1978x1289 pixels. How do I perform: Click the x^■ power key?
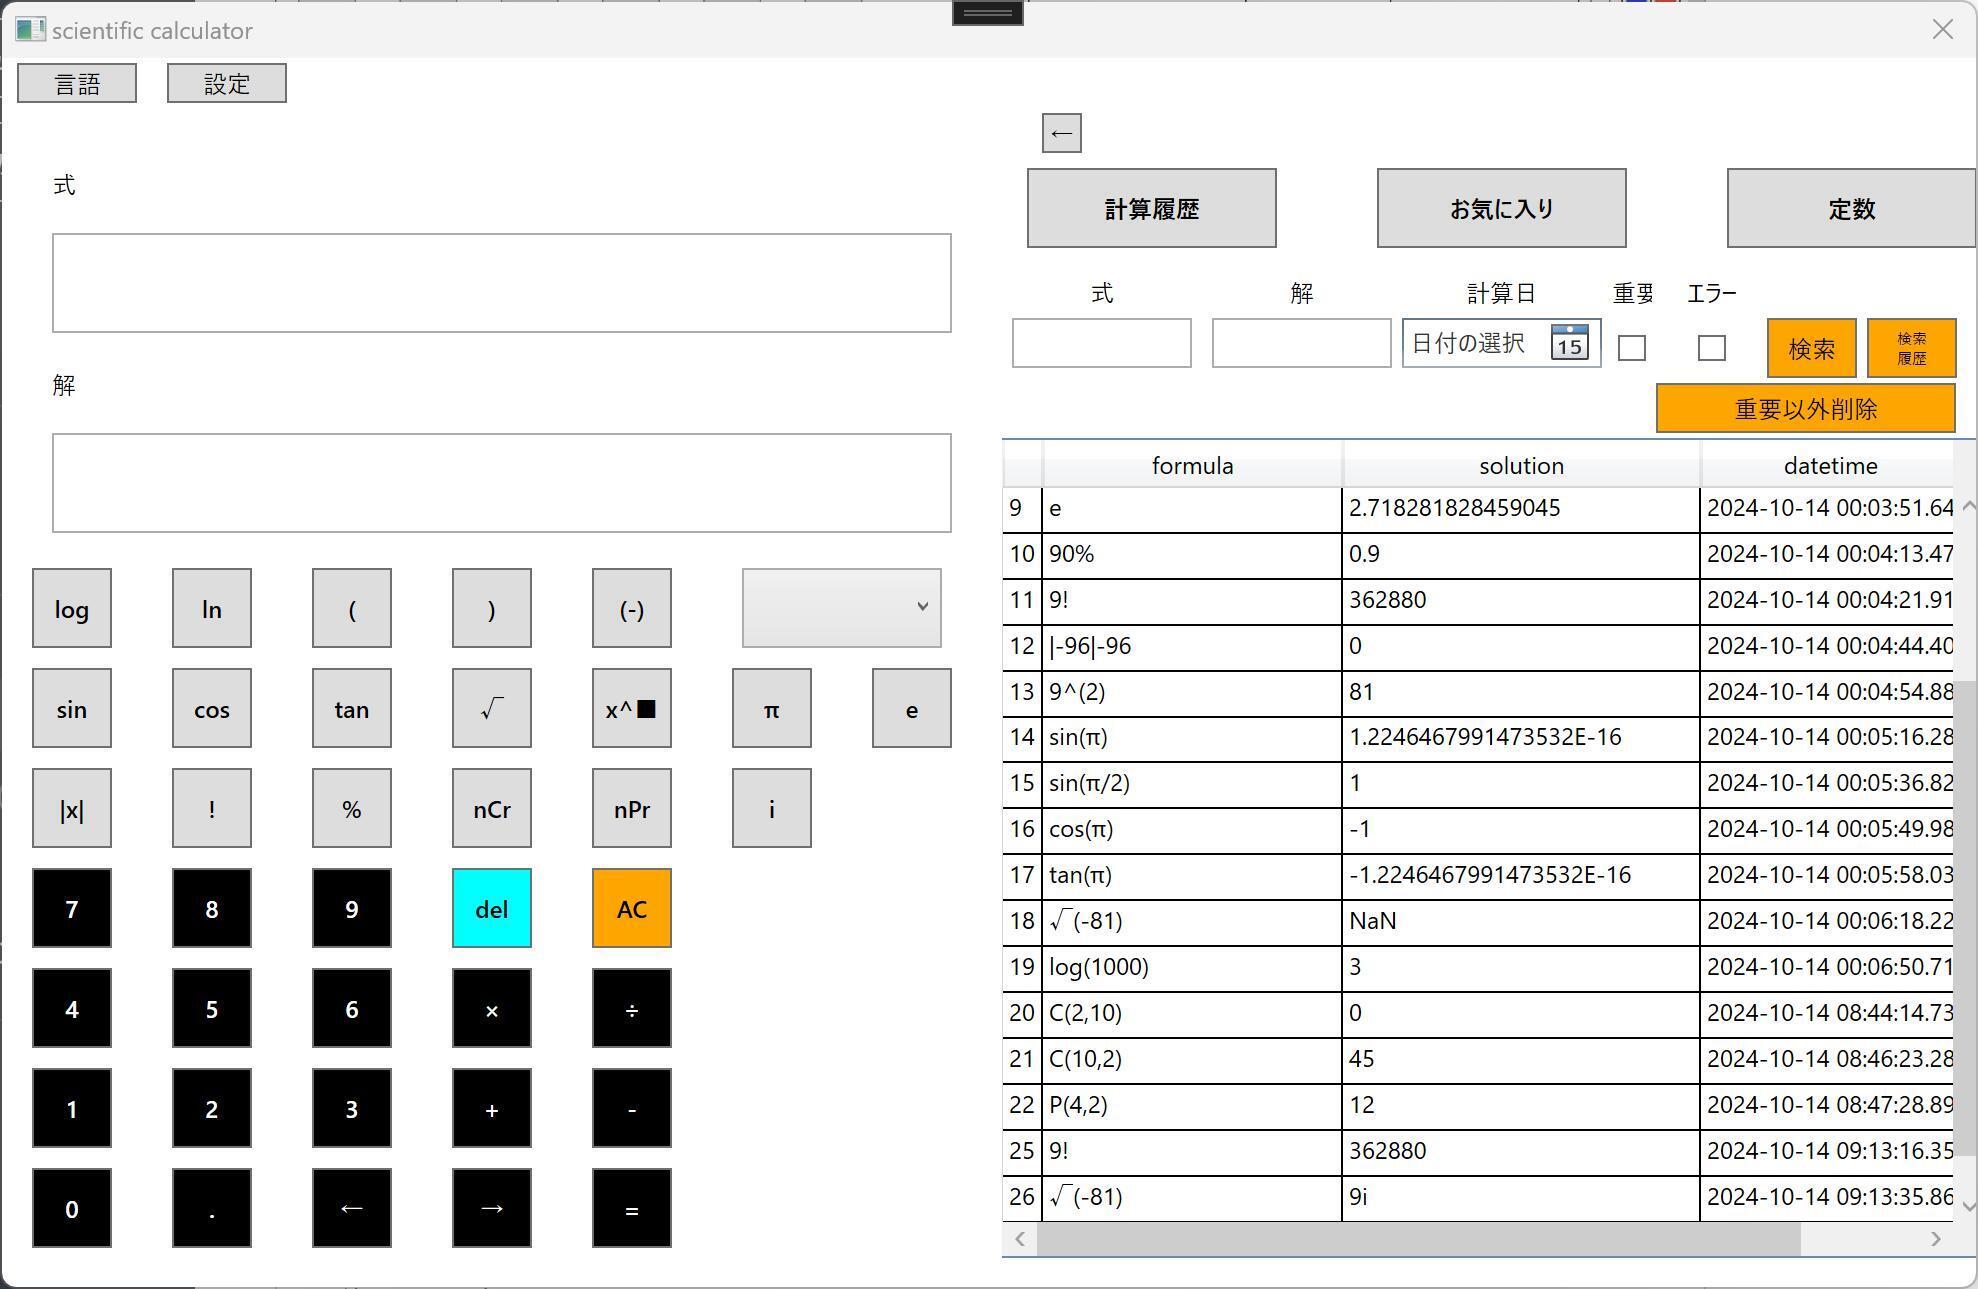(631, 709)
